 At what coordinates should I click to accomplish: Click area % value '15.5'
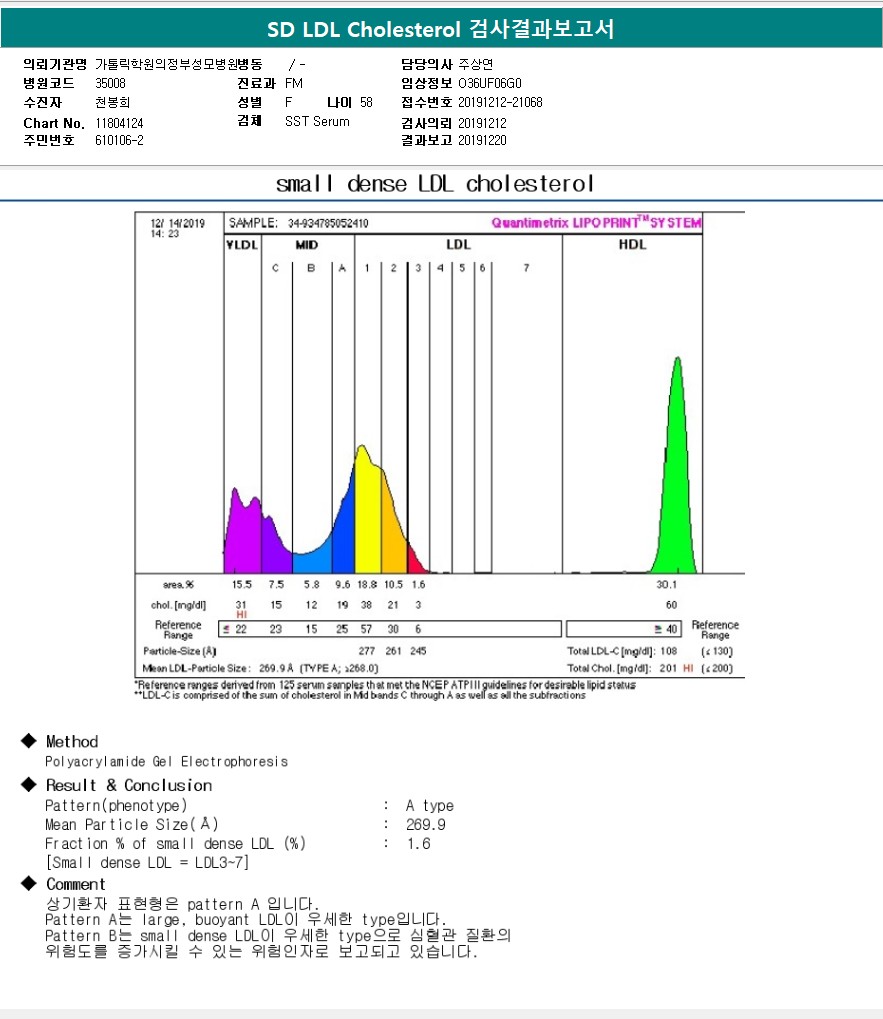coord(242,585)
